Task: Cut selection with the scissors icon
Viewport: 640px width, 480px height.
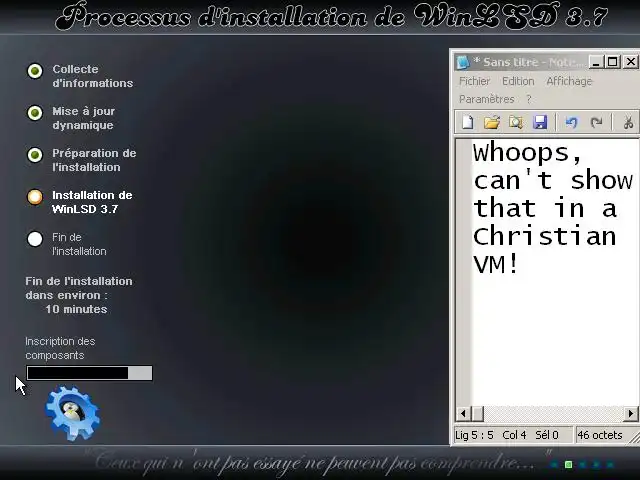Action: click(628, 122)
